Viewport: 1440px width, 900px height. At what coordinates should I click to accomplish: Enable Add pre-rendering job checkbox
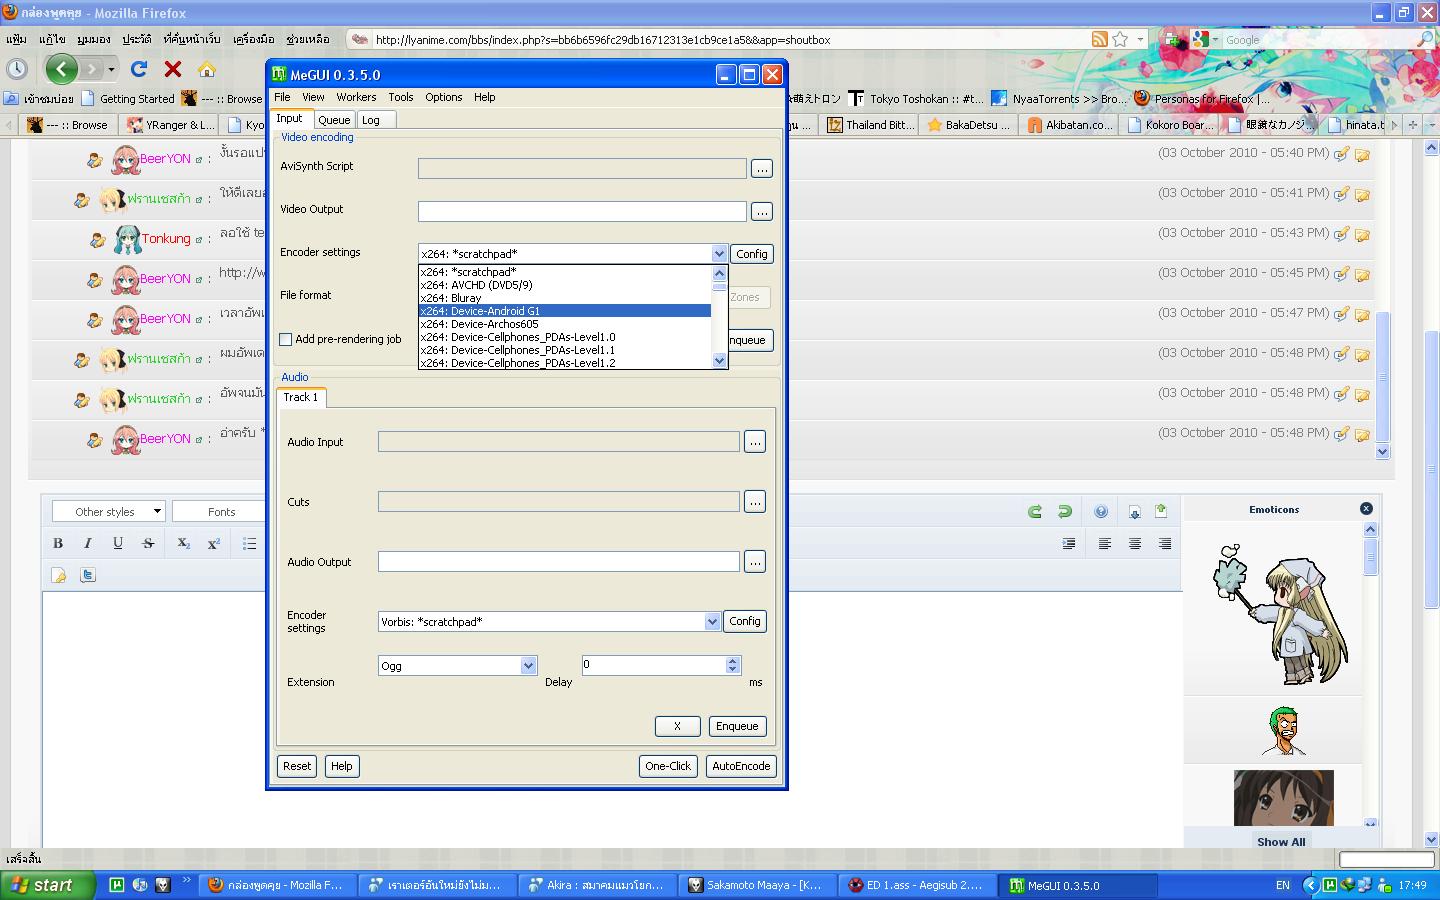point(286,339)
